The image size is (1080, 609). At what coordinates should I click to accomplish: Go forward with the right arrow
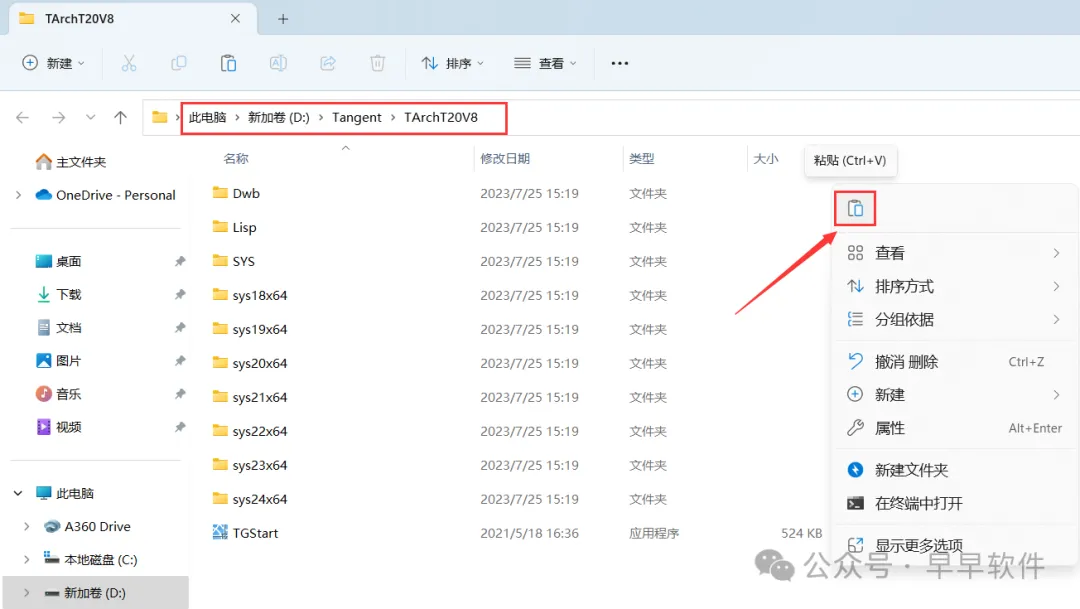click(59, 118)
